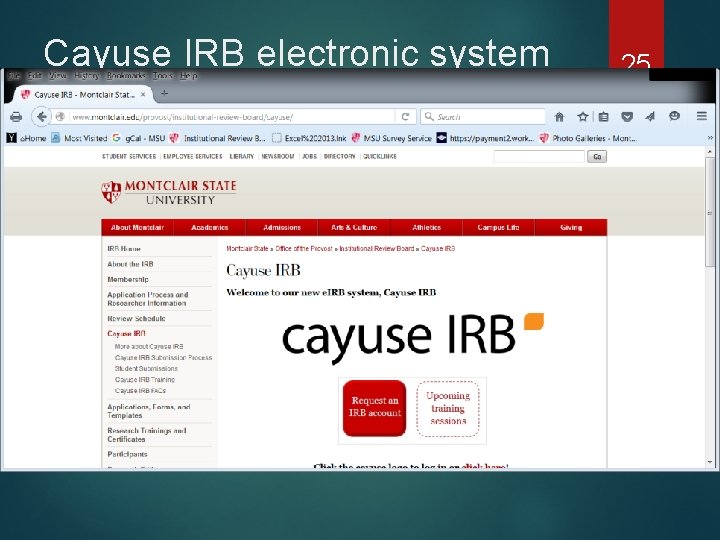Open the Quicklinks link
The image size is (720, 540).
[380, 157]
